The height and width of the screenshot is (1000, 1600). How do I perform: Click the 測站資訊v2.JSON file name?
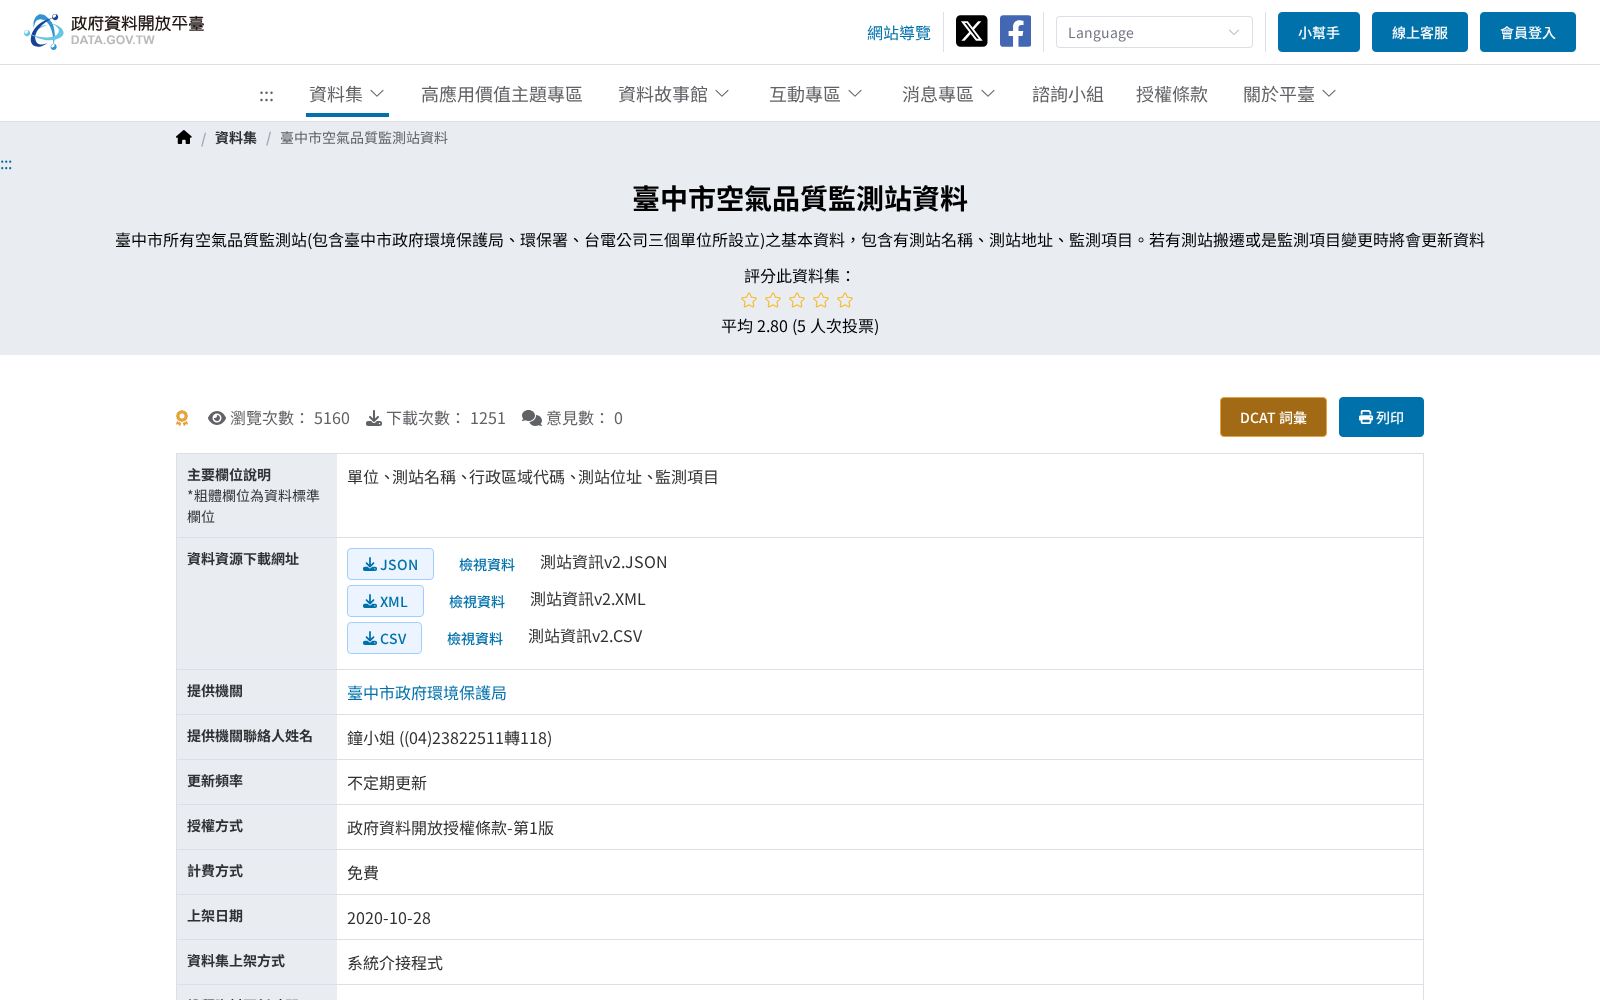[x=603, y=562]
